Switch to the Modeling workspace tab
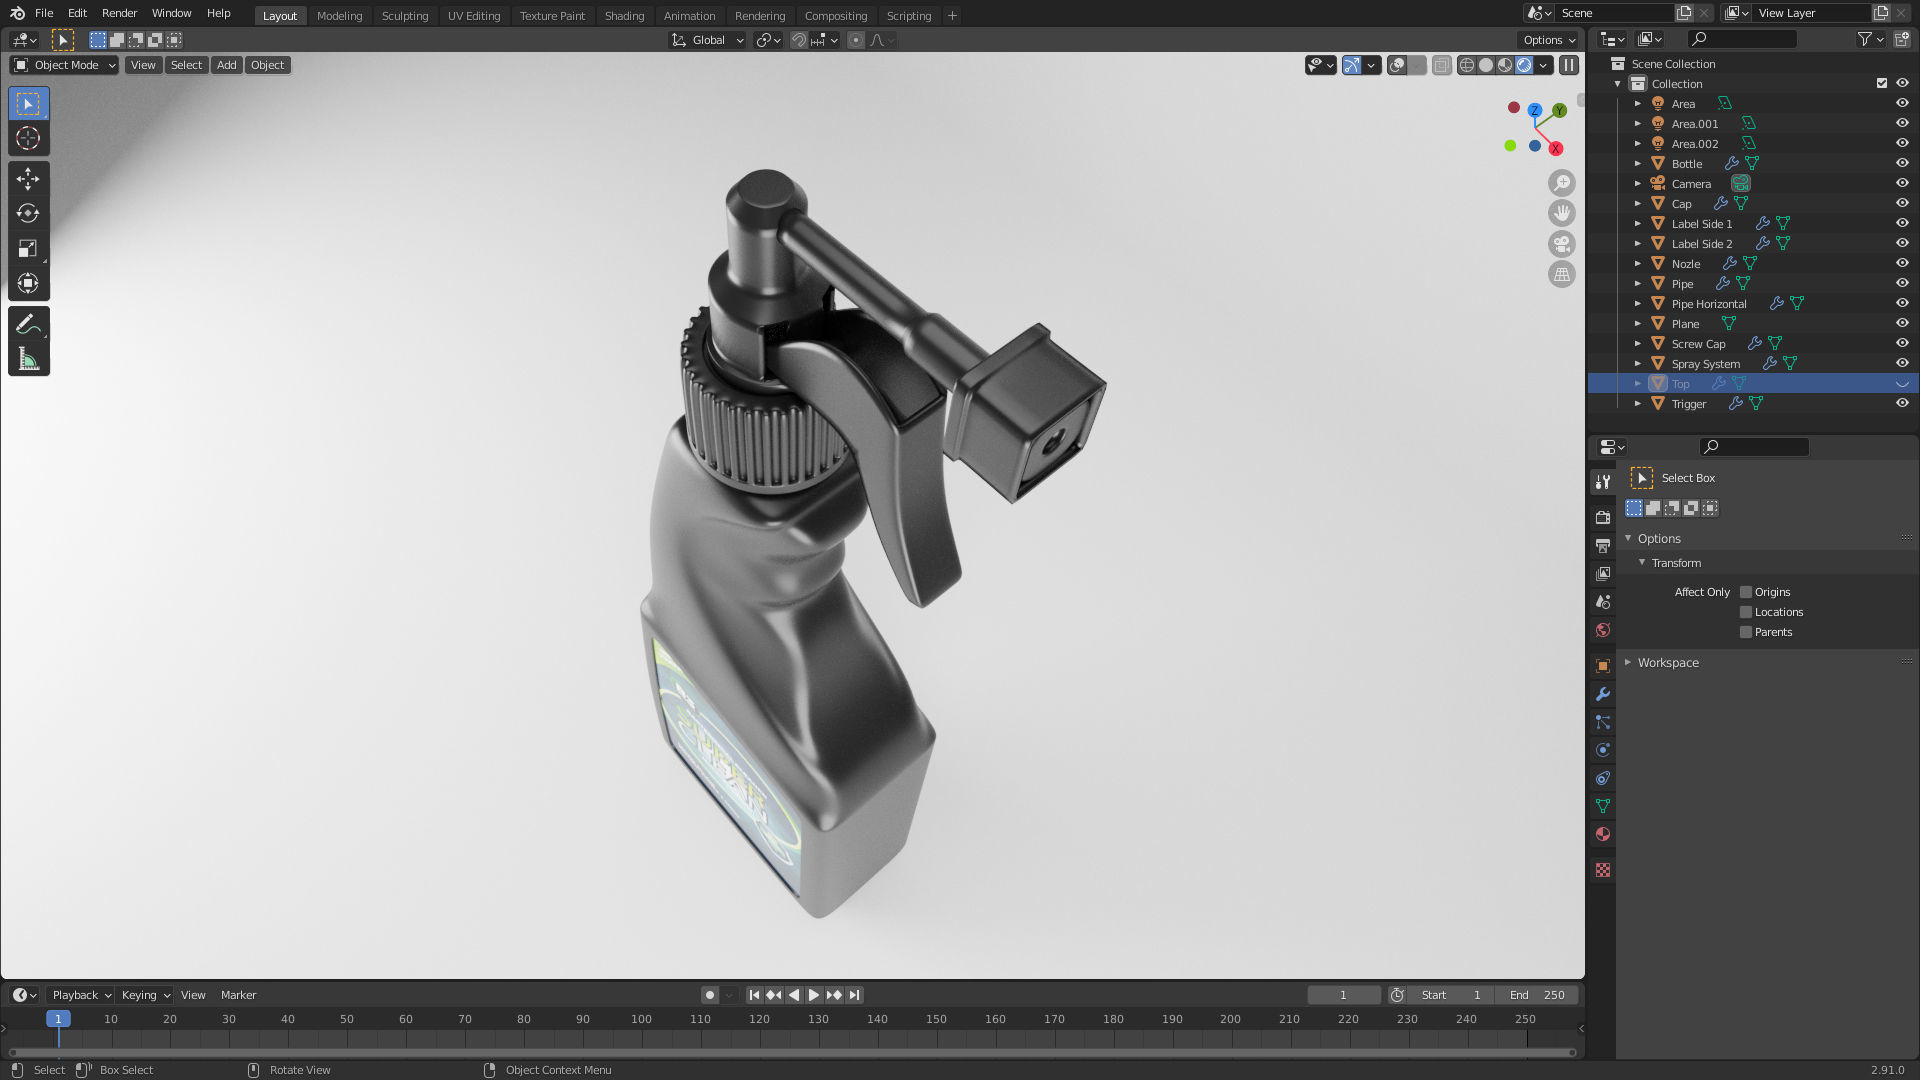This screenshot has height=1080, width=1920. coord(339,15)
